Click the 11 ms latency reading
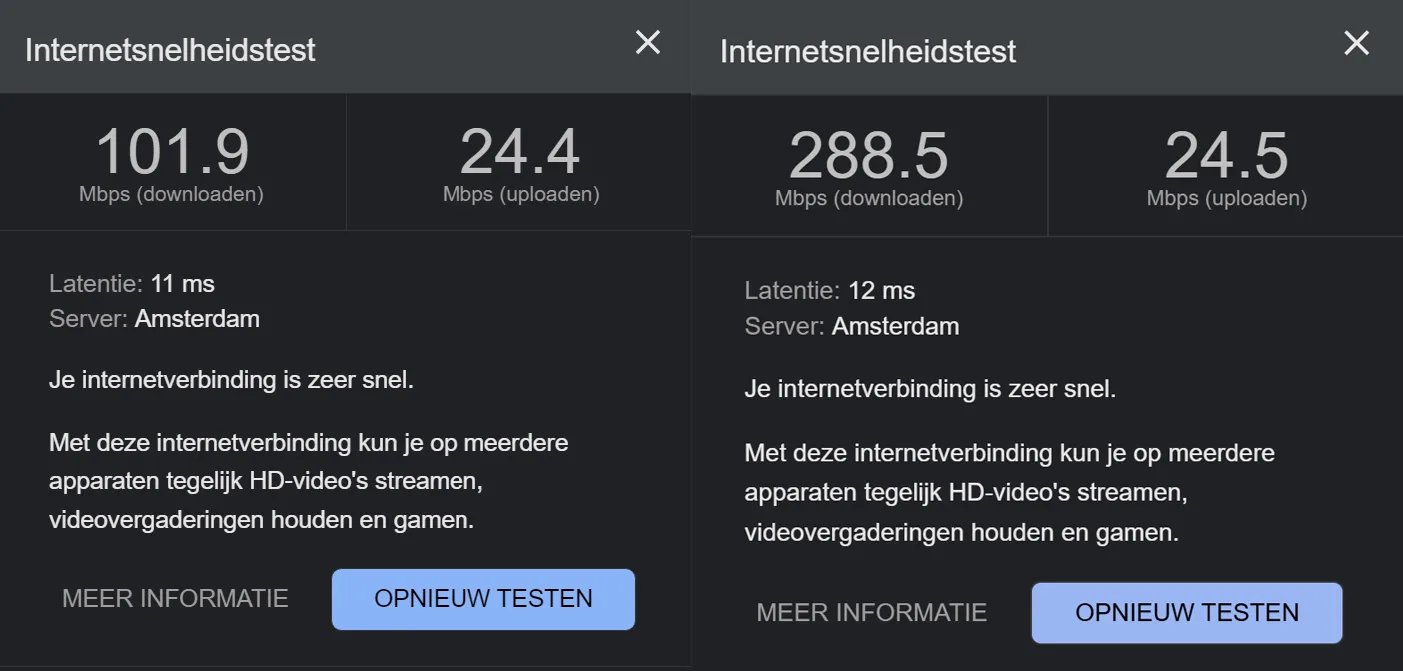The height and width of the screenshot is (671, 1403). click(182, 284)
